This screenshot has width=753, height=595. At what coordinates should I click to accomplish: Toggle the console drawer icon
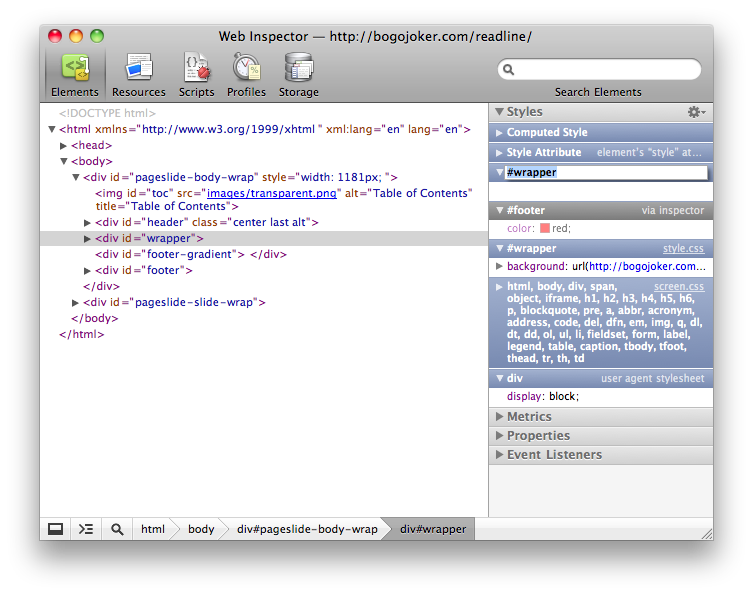(86, 529)
